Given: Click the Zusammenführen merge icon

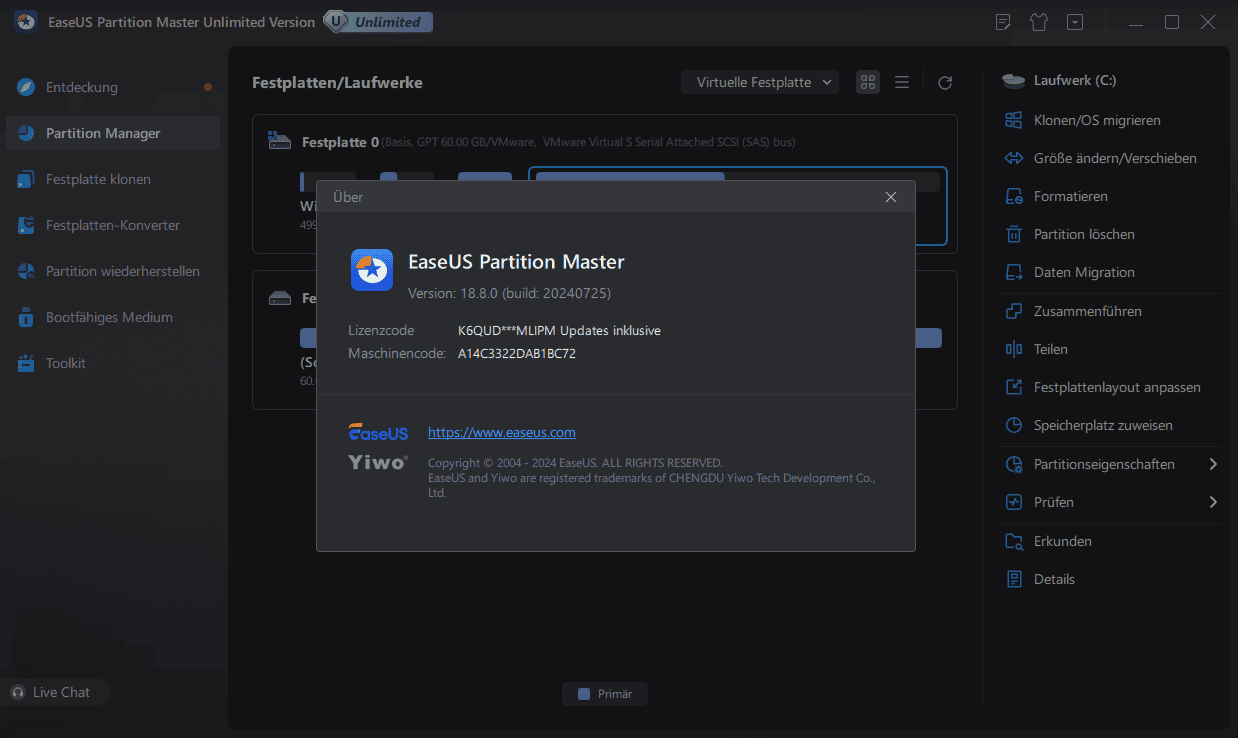Looking at the screenshot, I should point(1014,311).
